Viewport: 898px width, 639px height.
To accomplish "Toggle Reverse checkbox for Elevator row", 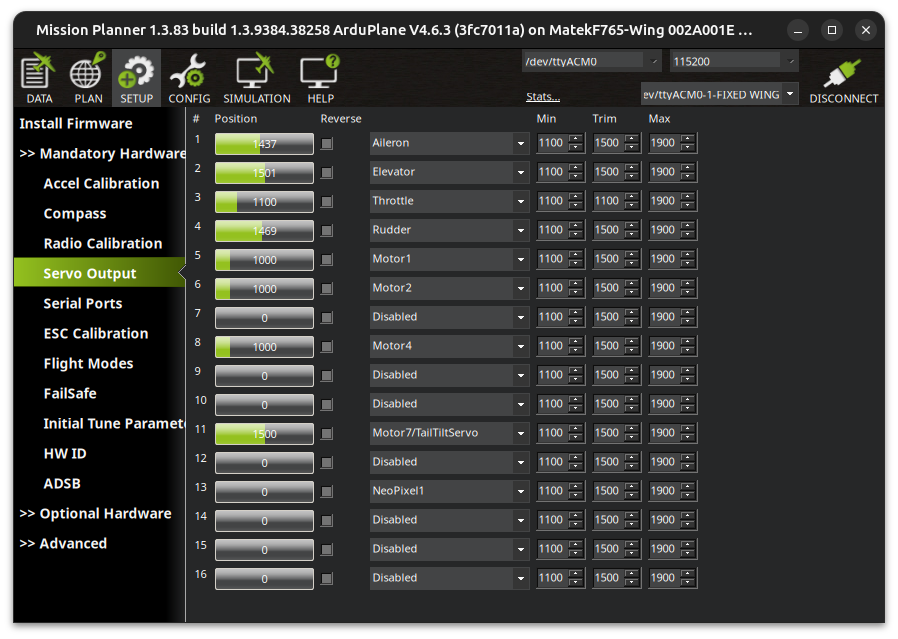I will [x=326, y=172].
